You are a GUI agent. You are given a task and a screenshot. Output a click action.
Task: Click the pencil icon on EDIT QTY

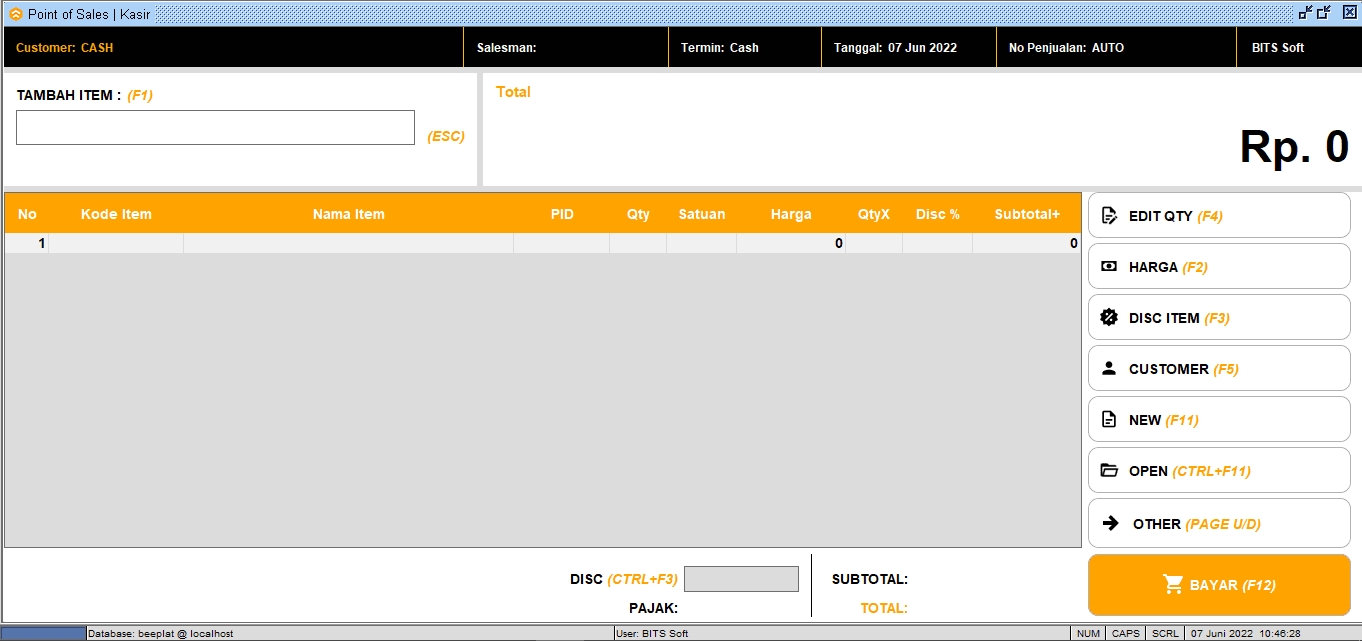coord(1108,216)
